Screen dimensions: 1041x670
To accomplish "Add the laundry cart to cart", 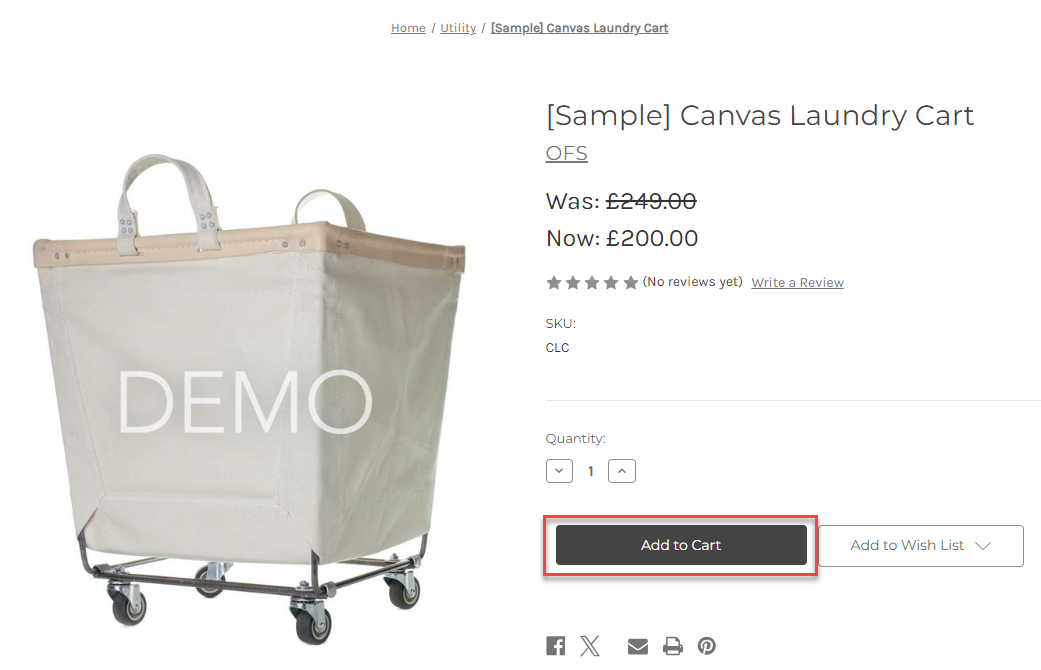I will (681, 545).
